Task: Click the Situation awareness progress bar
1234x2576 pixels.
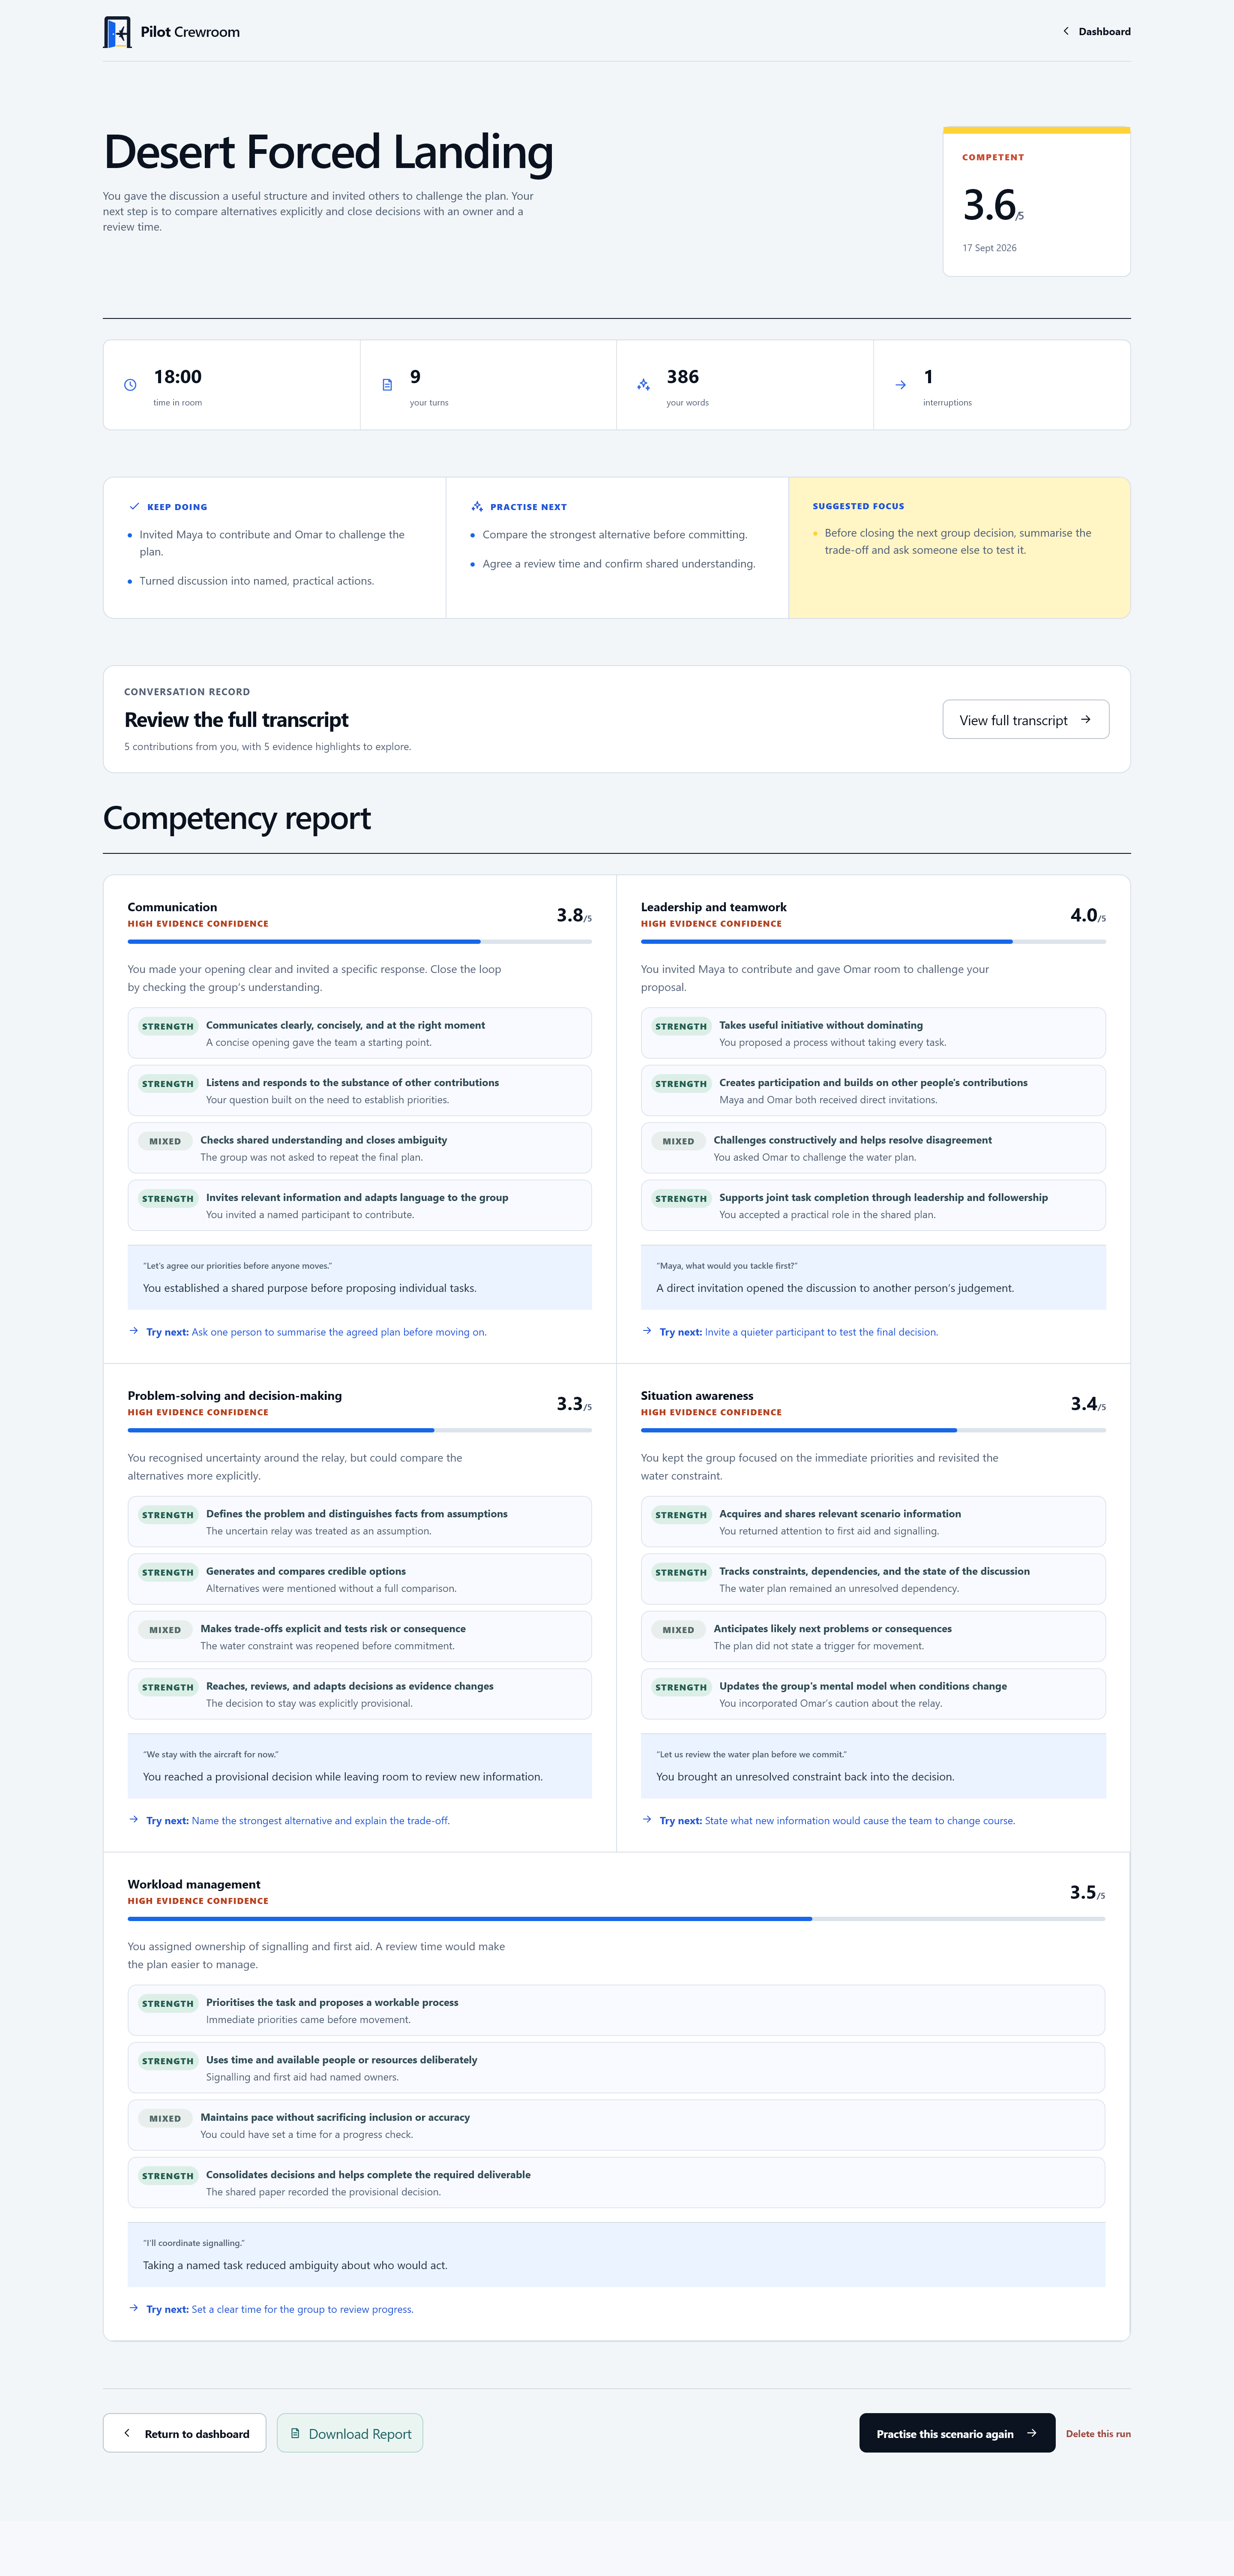Action: (873, 1430)
